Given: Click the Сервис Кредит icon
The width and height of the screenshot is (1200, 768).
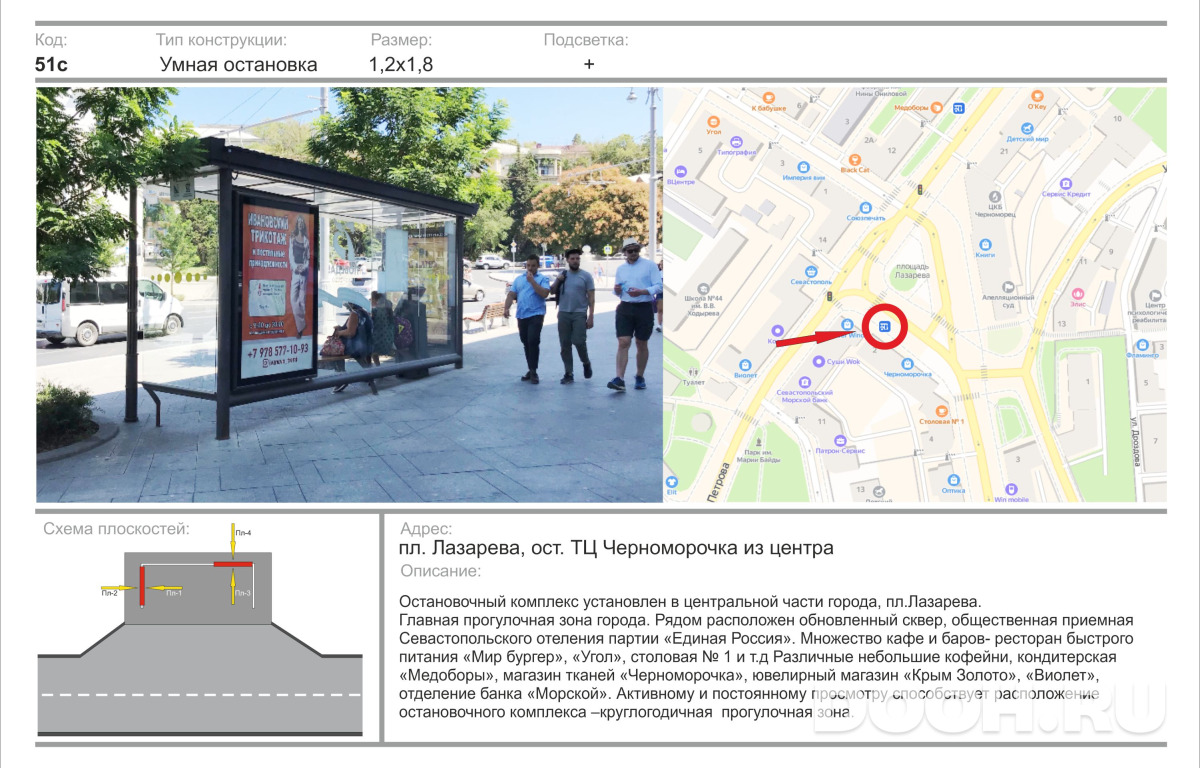Looking at the screenshot, I should [x=1065, y=184].
